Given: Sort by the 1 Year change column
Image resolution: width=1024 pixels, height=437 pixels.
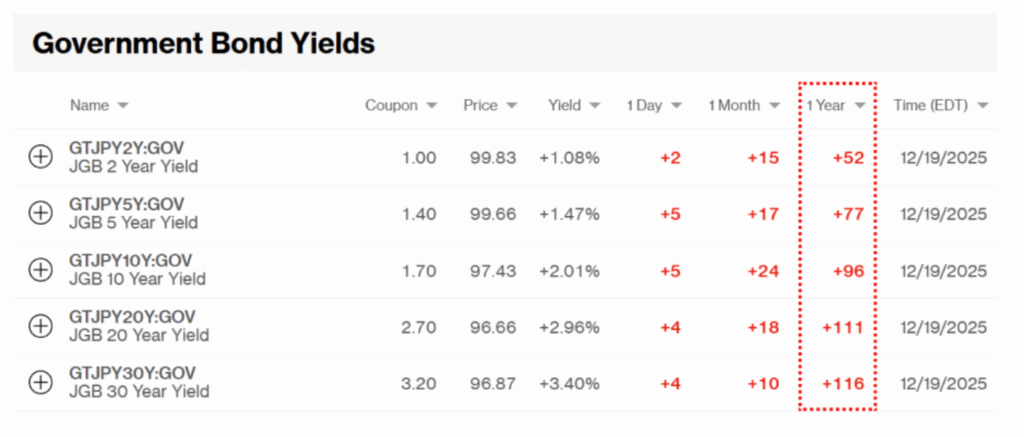Looking at the screenshot, I should click(859, 106).
